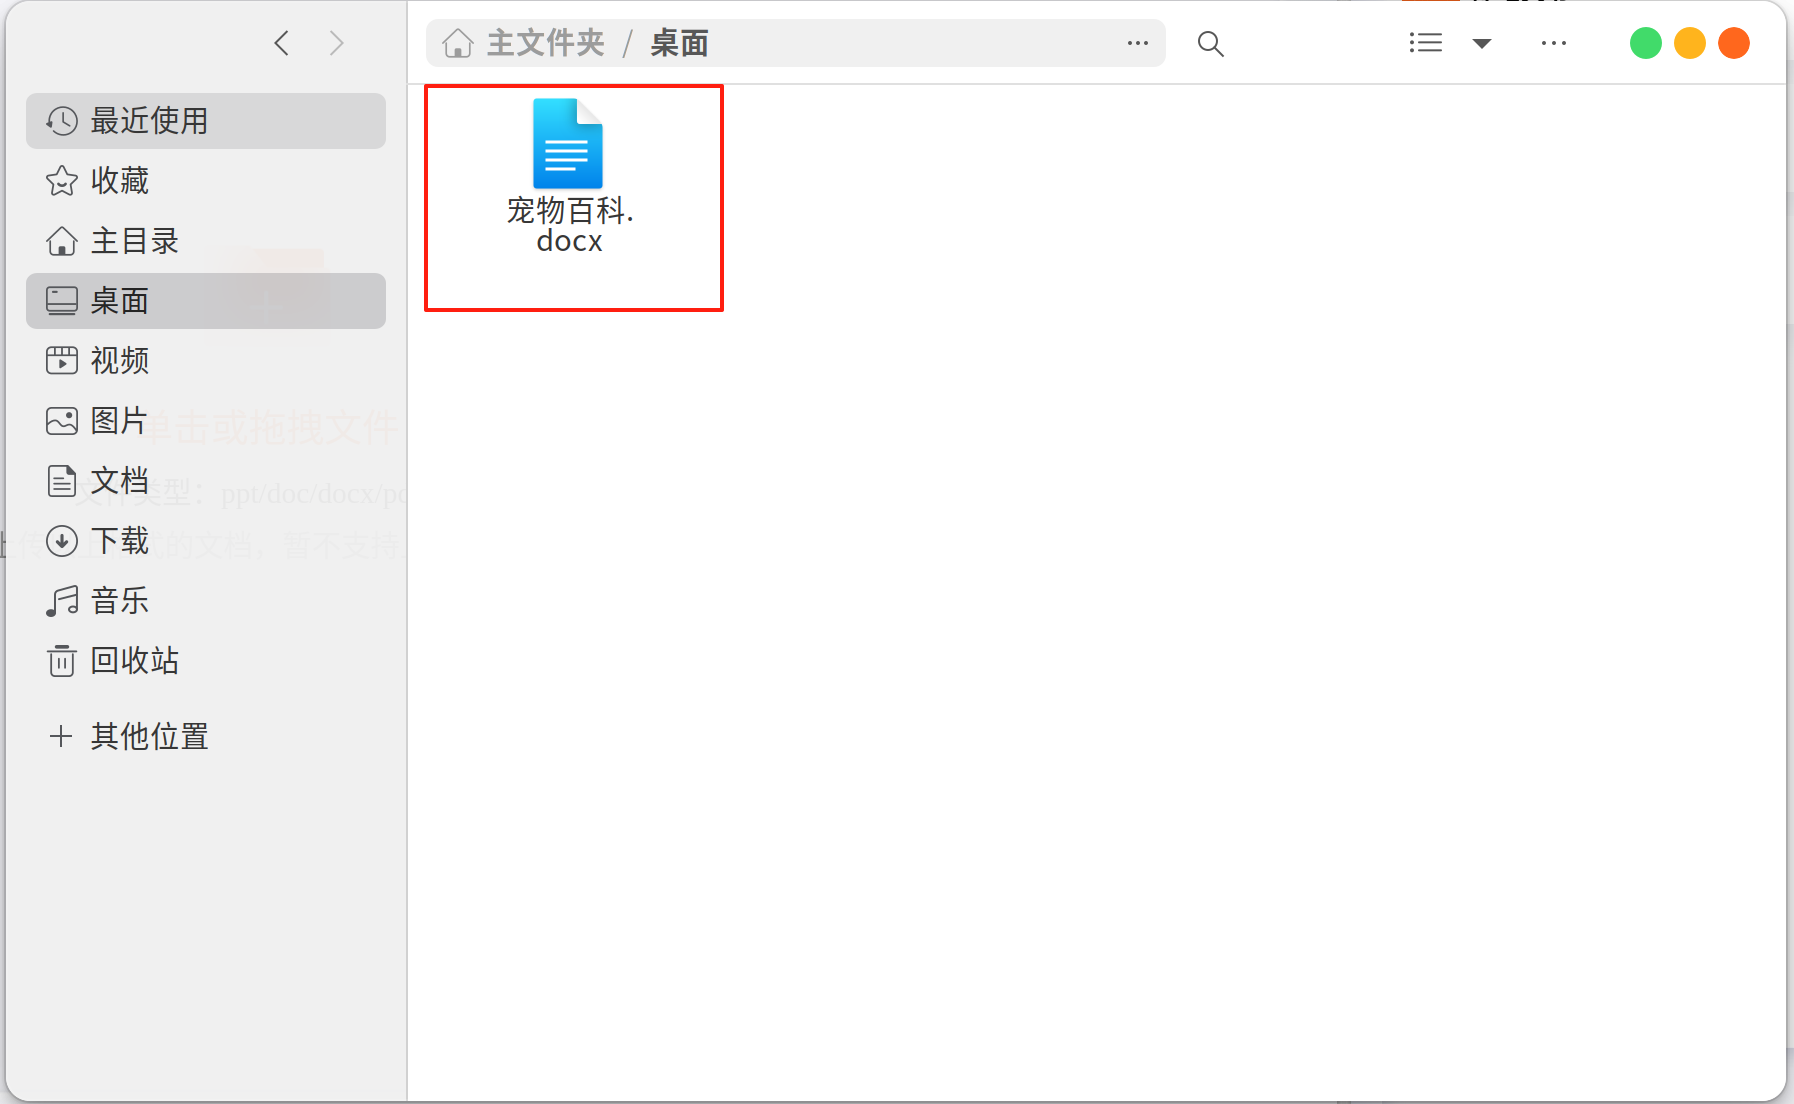Add location with 其他位置 plus button

tap(61, 736)
